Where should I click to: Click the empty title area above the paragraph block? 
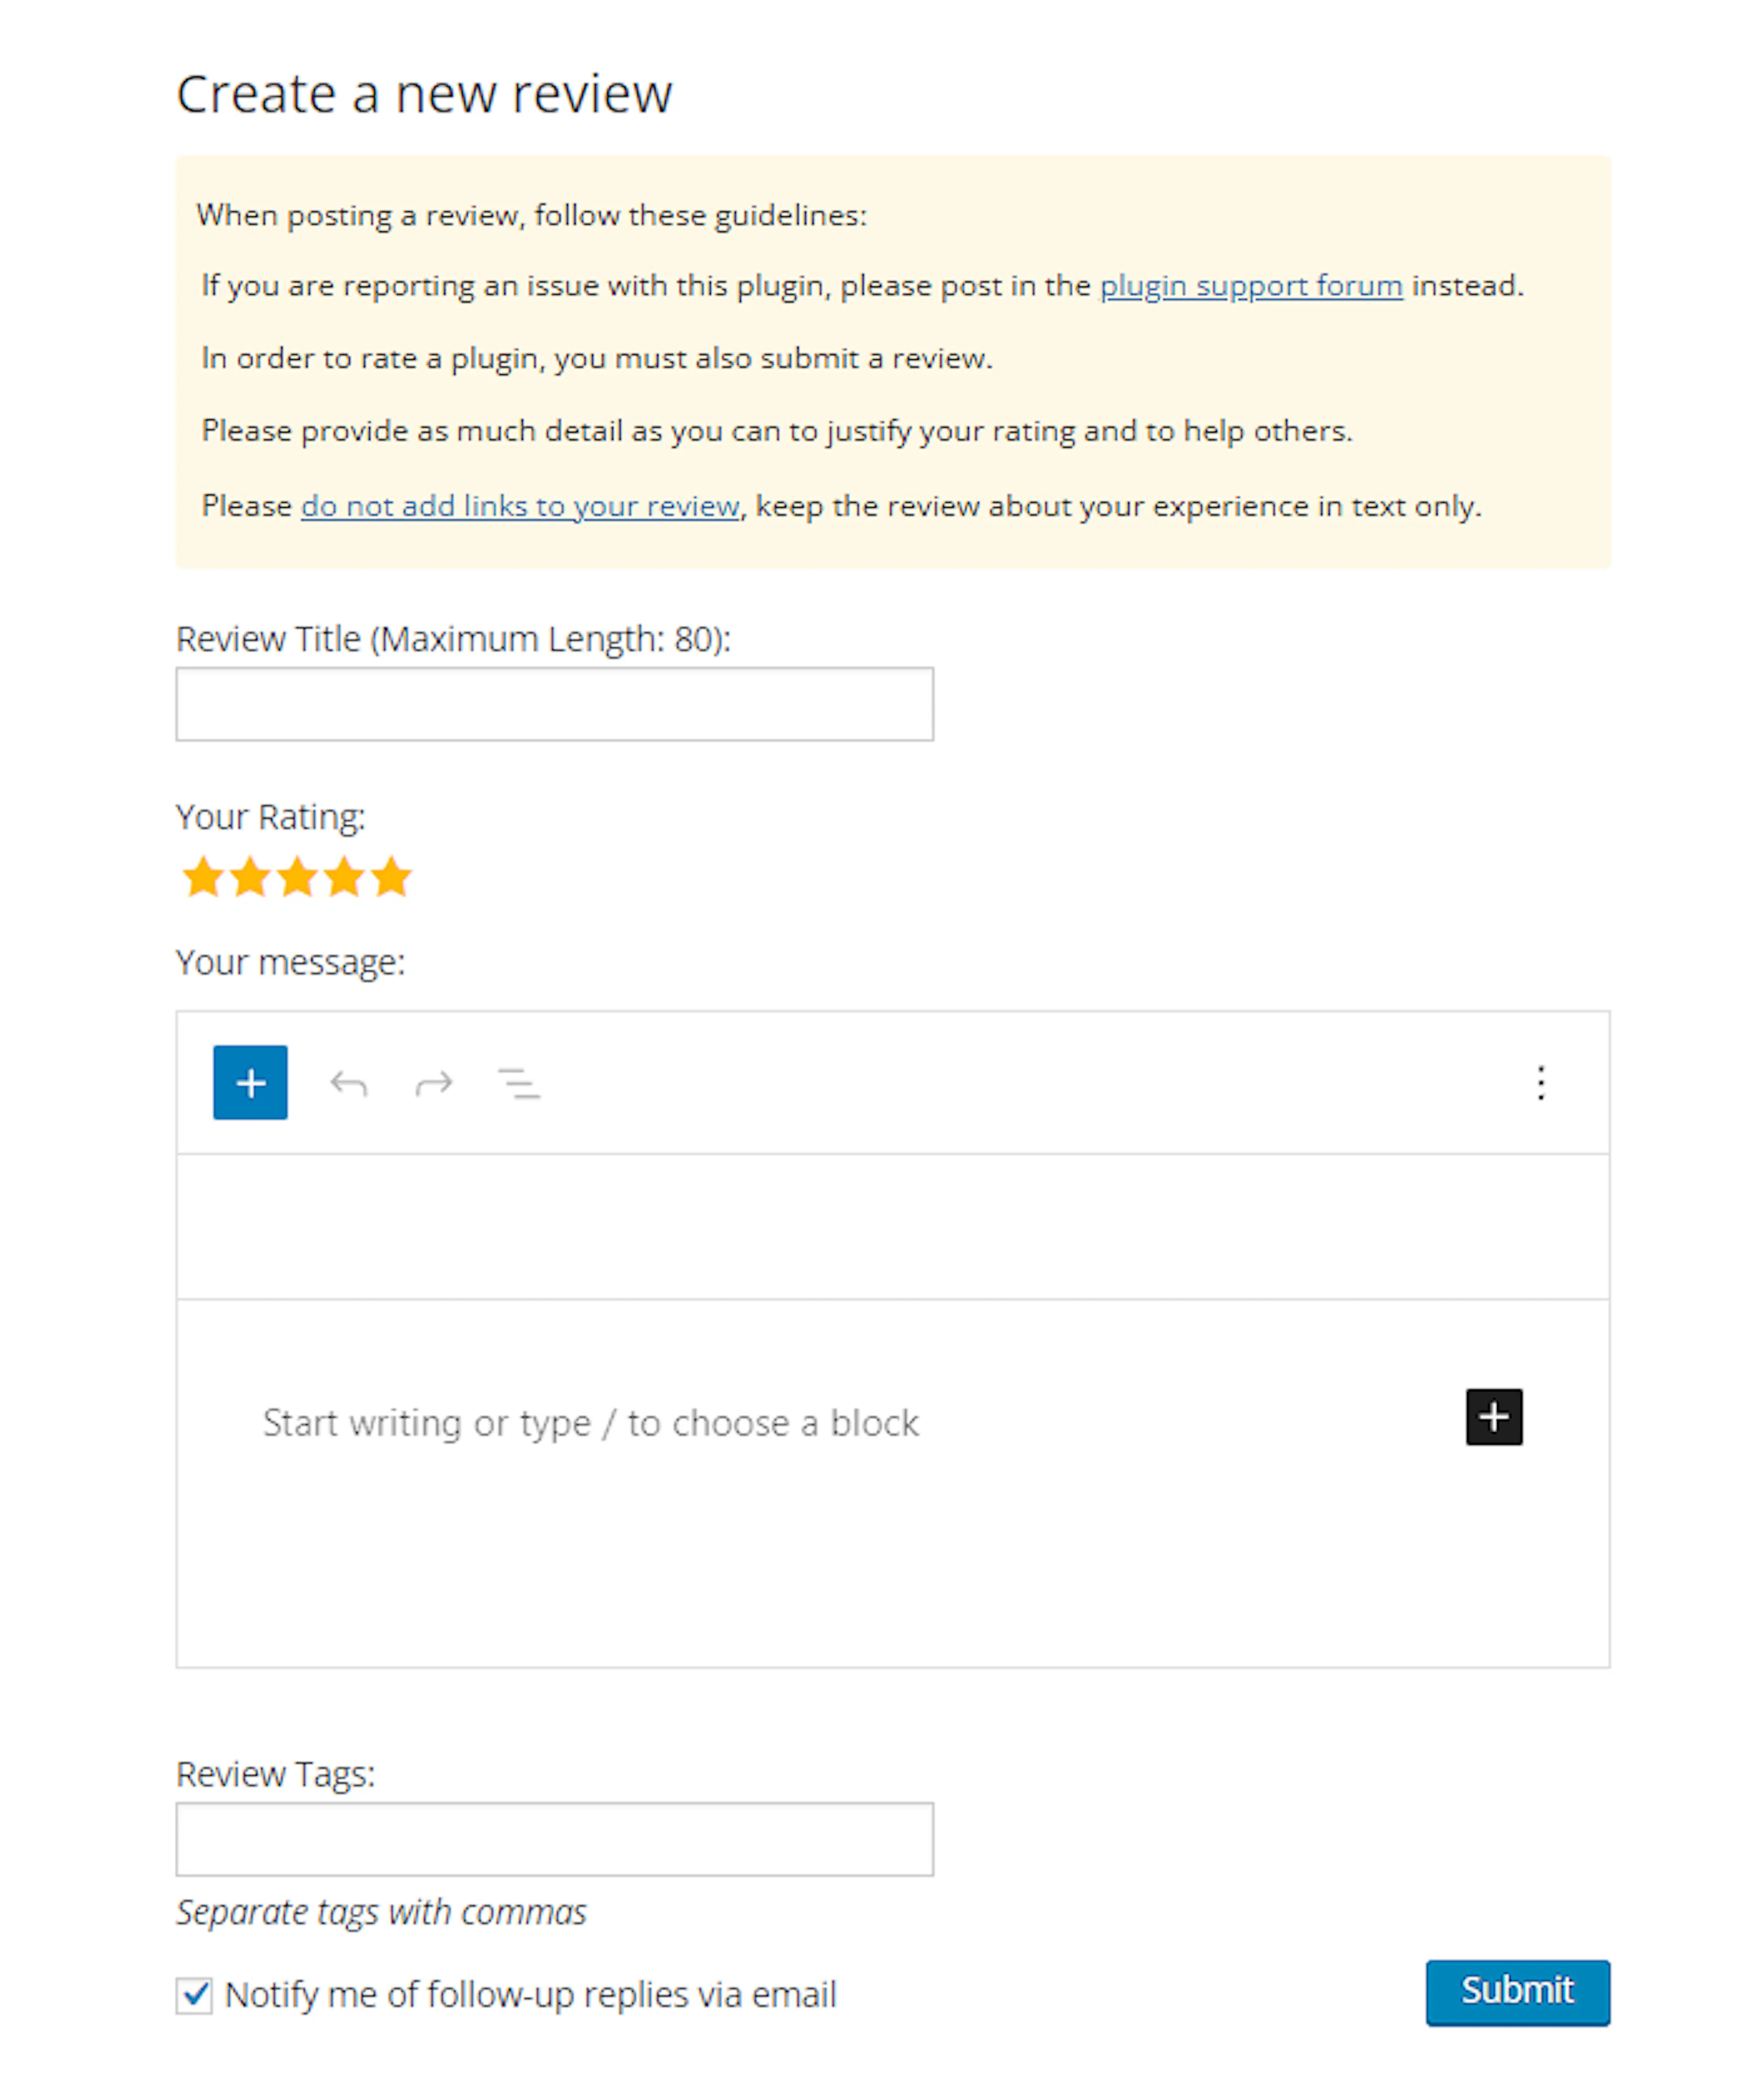point(893,1227)
